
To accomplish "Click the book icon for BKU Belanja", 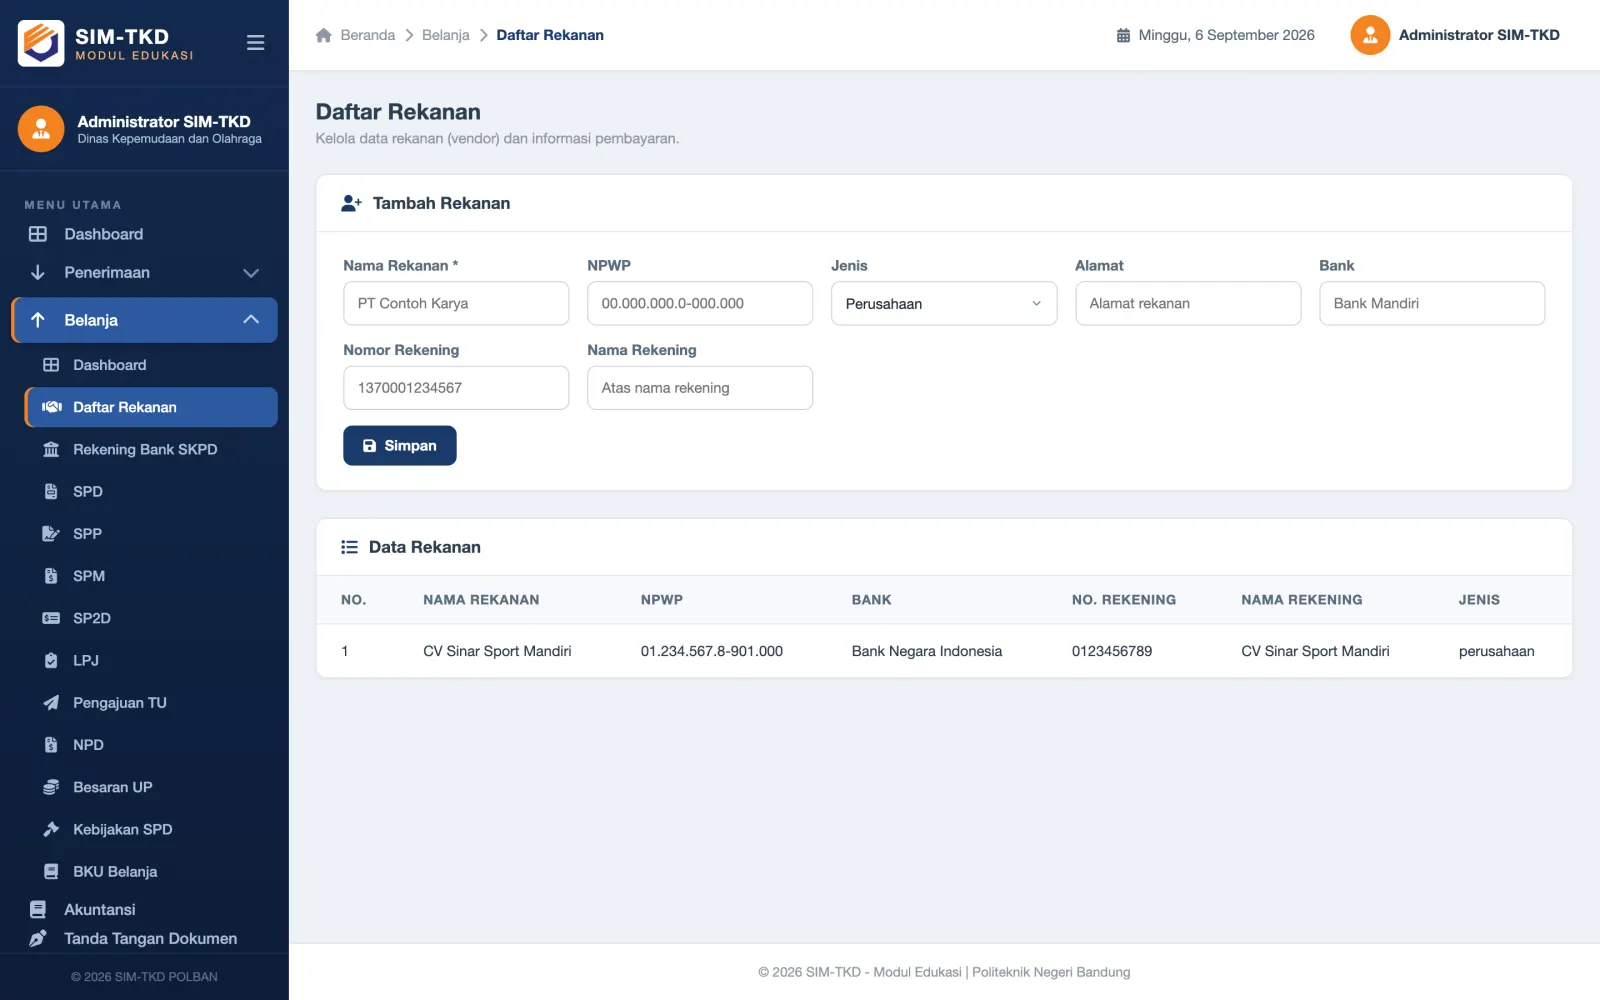I will coord(51,871).
